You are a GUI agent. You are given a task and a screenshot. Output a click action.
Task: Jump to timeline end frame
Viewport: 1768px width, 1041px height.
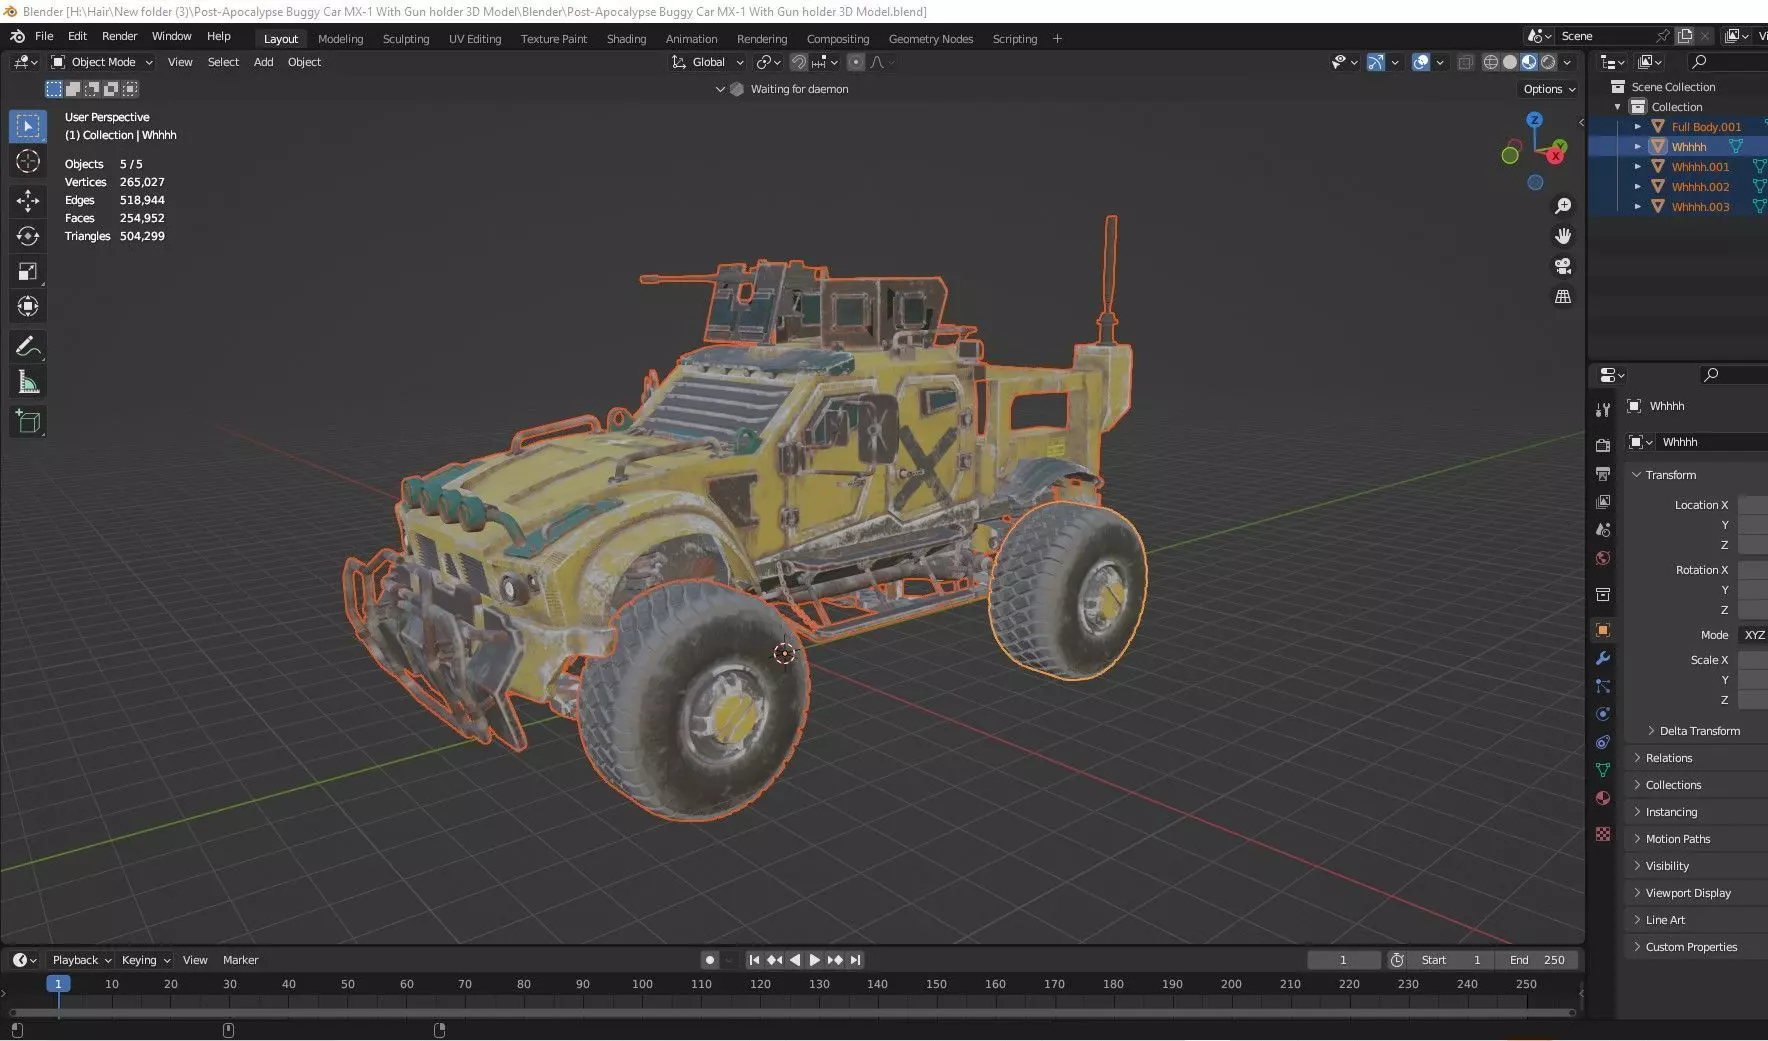[855, 960]
